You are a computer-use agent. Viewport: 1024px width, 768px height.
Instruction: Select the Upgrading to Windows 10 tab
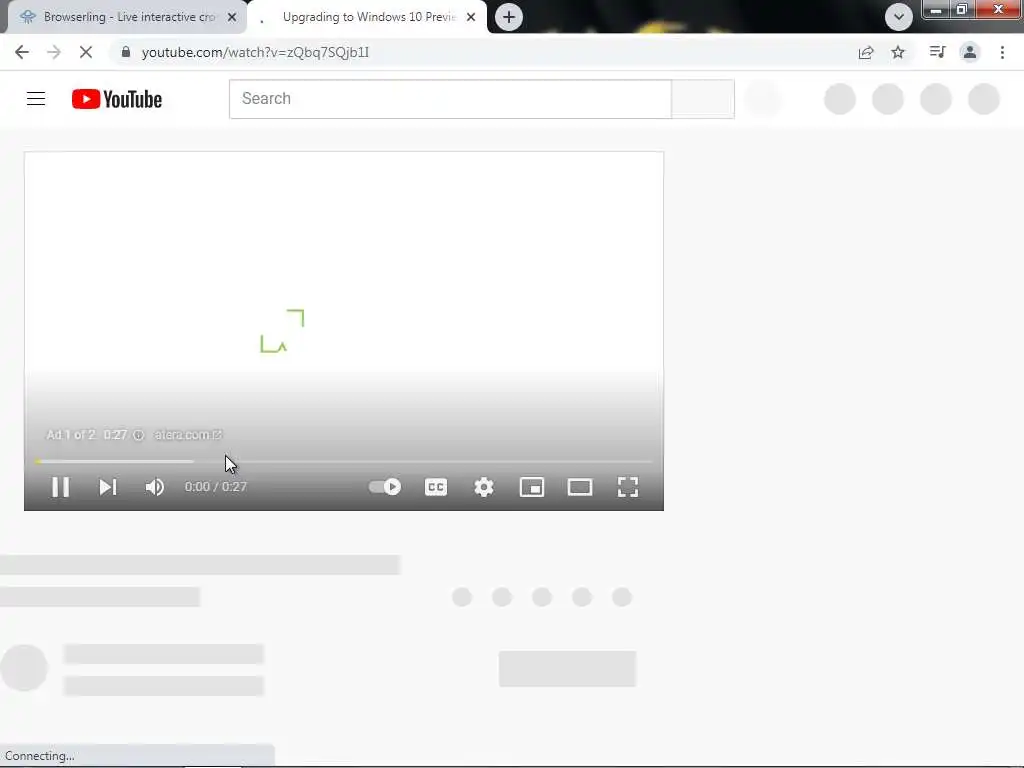(x=369, y=17)
